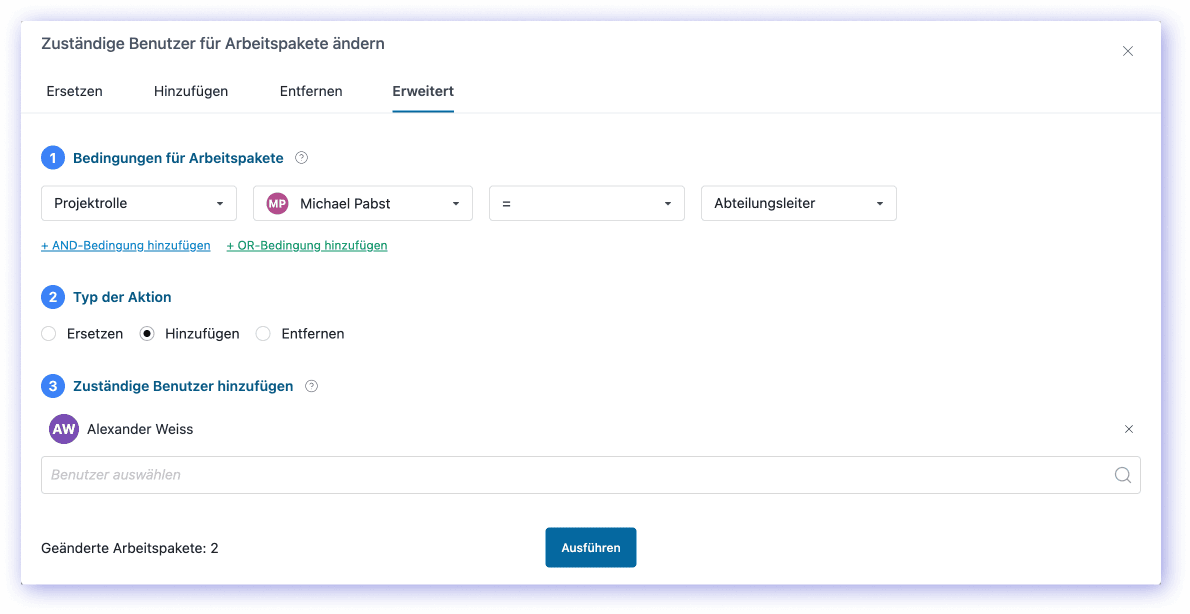Click the MP avatar of Michael Pabst
The width and height of the screenshot is (1190, 614).
click(x=277, y=203)
